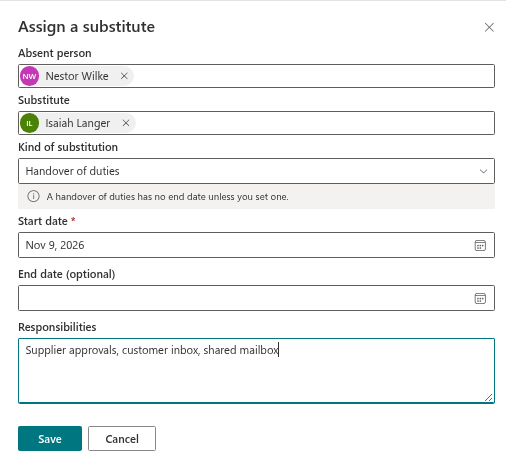Open the Kind of substitution dropdown
This screenshot has height=471, width=506.
tap(256, 171)
